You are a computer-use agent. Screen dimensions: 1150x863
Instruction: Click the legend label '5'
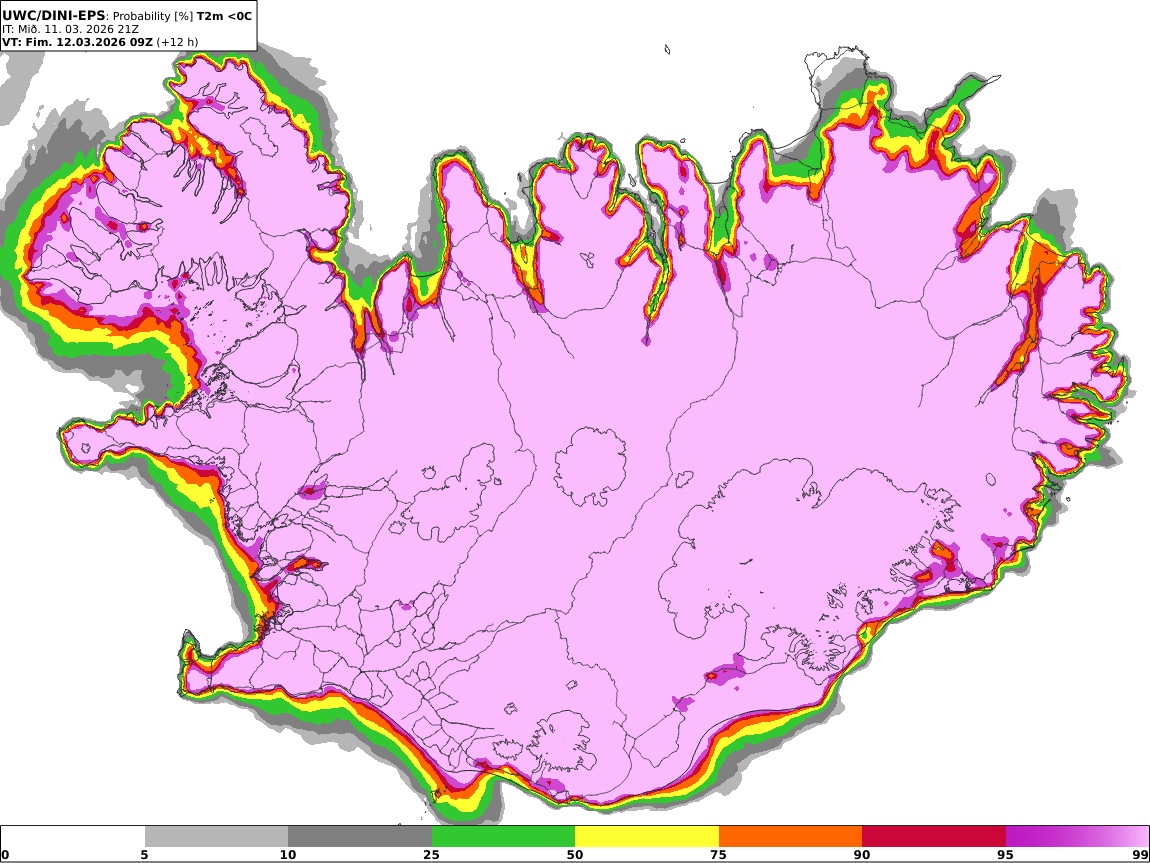click(144, 855)
